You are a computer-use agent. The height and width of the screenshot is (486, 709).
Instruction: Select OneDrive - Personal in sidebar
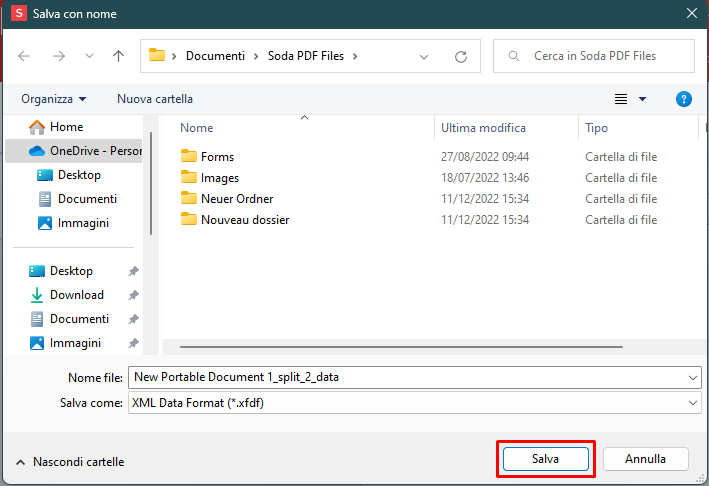74,151
